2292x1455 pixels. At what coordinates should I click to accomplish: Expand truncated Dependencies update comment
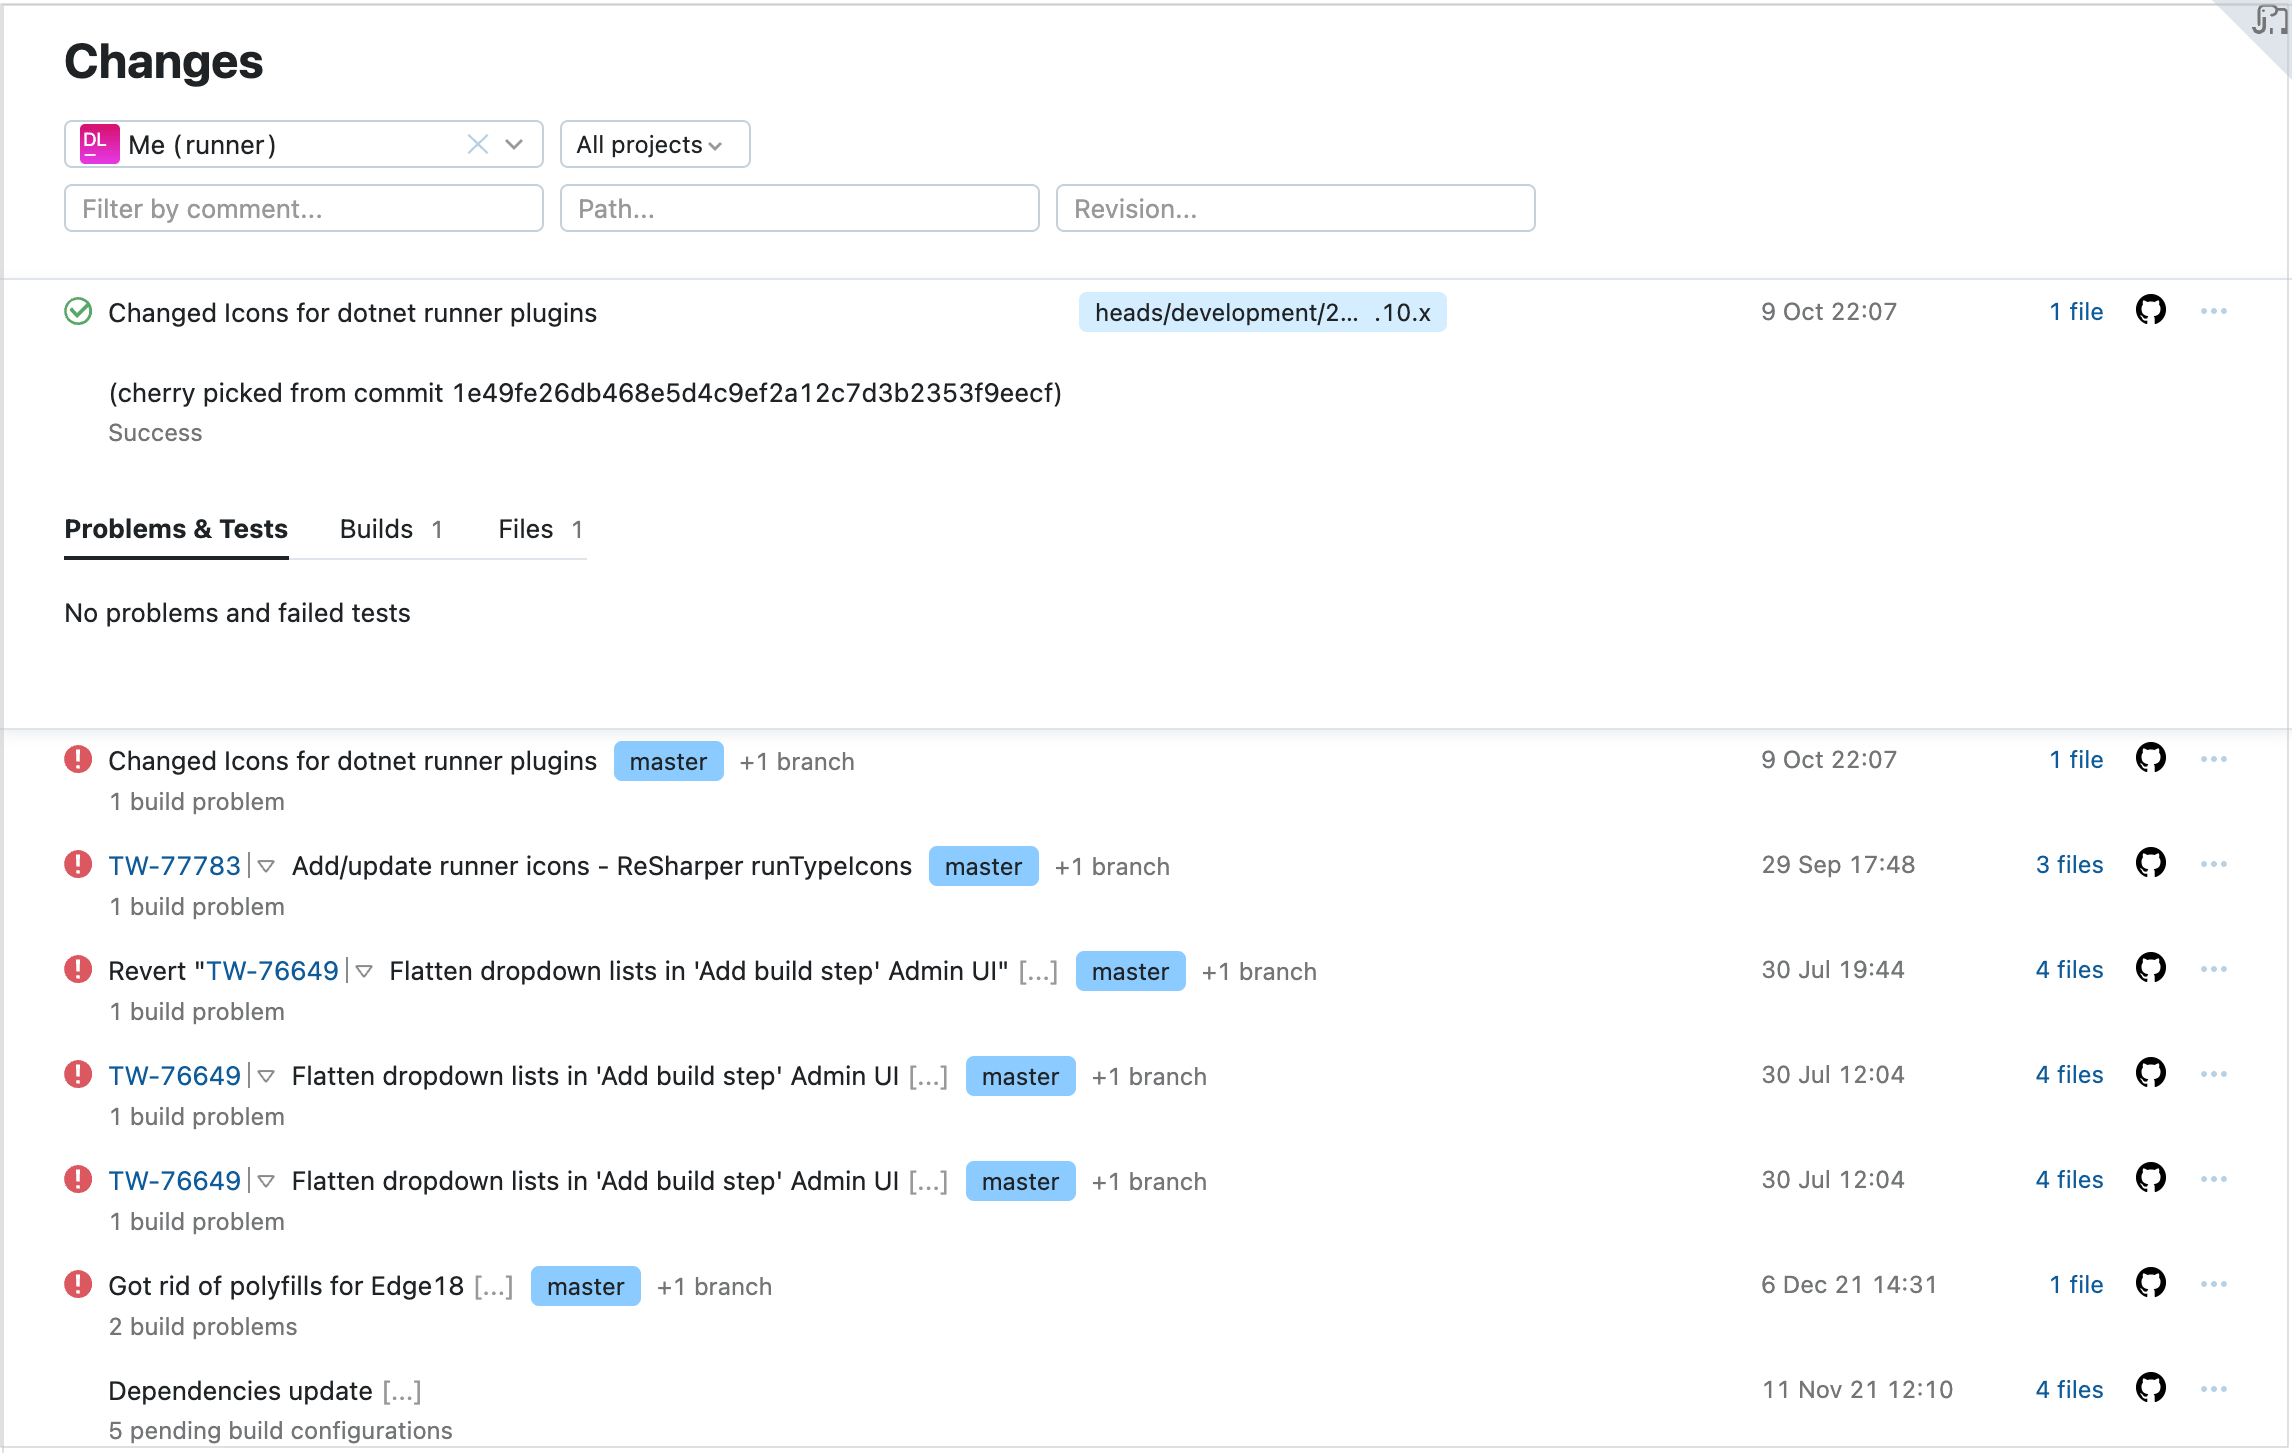[x=401, y=1391]
